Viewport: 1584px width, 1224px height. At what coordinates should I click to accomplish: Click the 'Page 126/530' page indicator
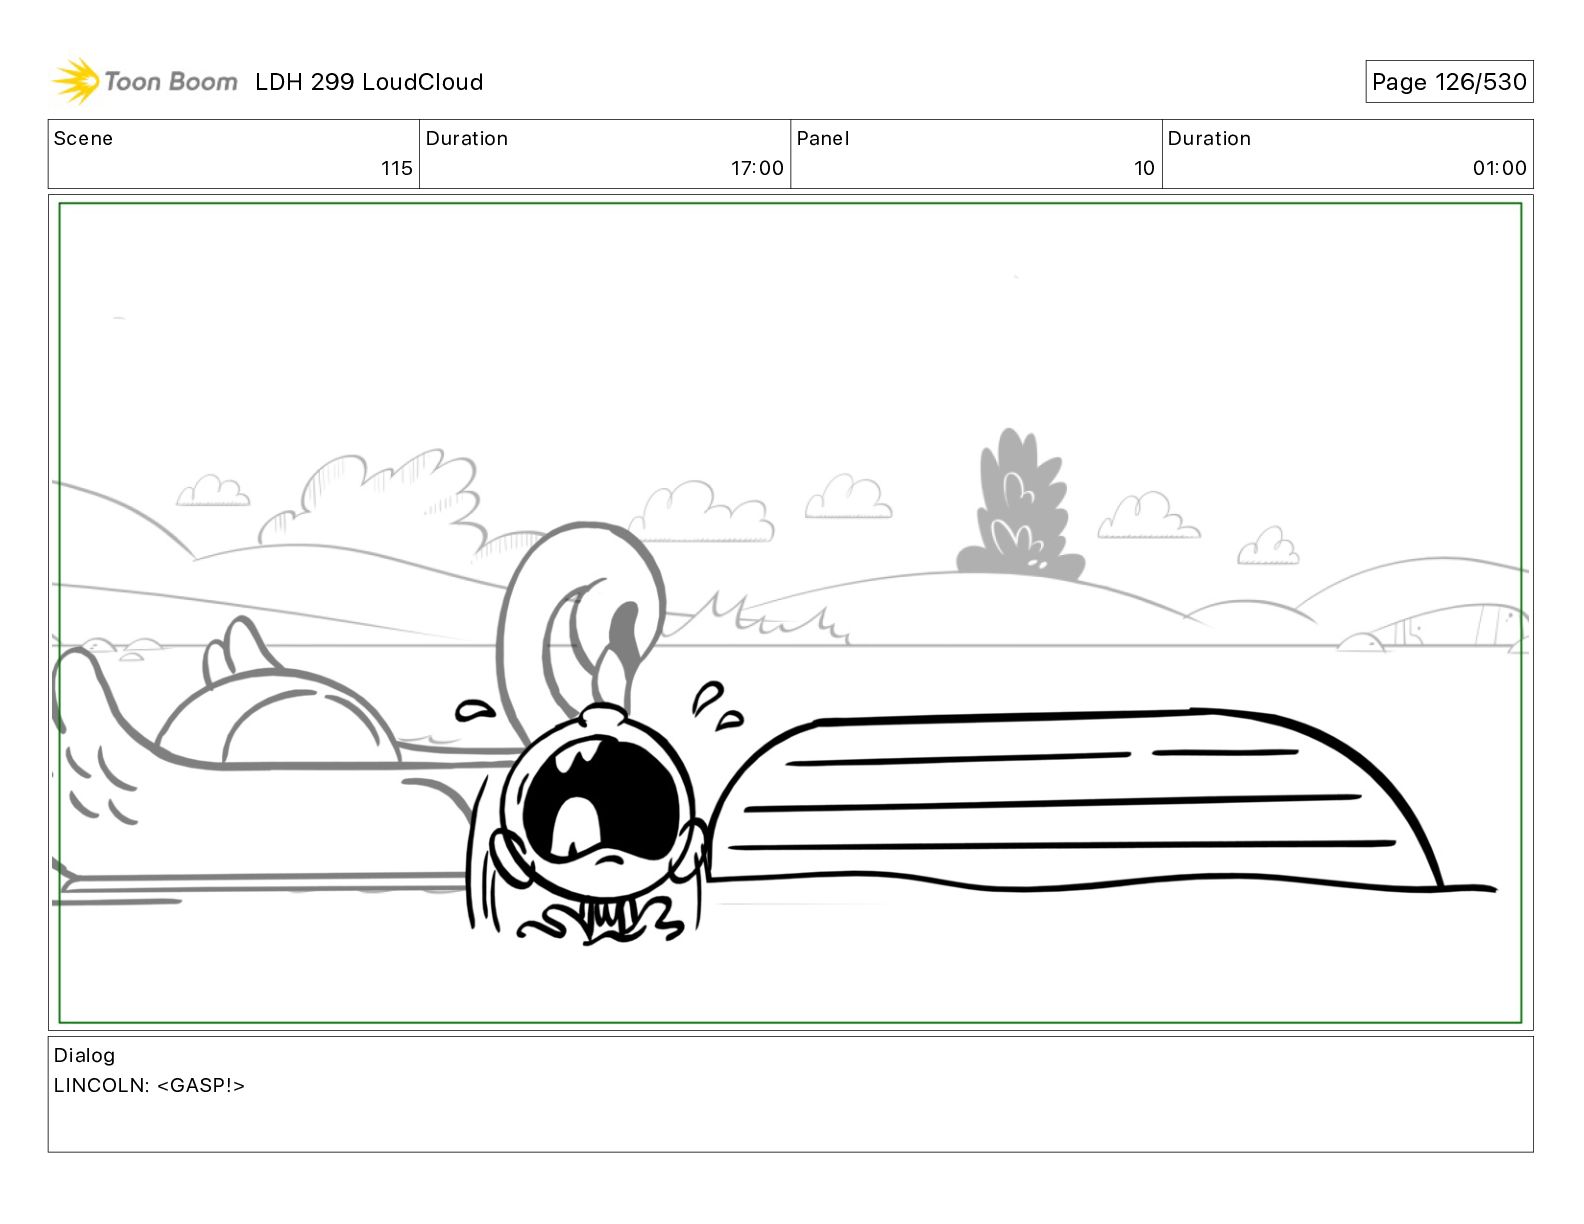[1449, 82]
